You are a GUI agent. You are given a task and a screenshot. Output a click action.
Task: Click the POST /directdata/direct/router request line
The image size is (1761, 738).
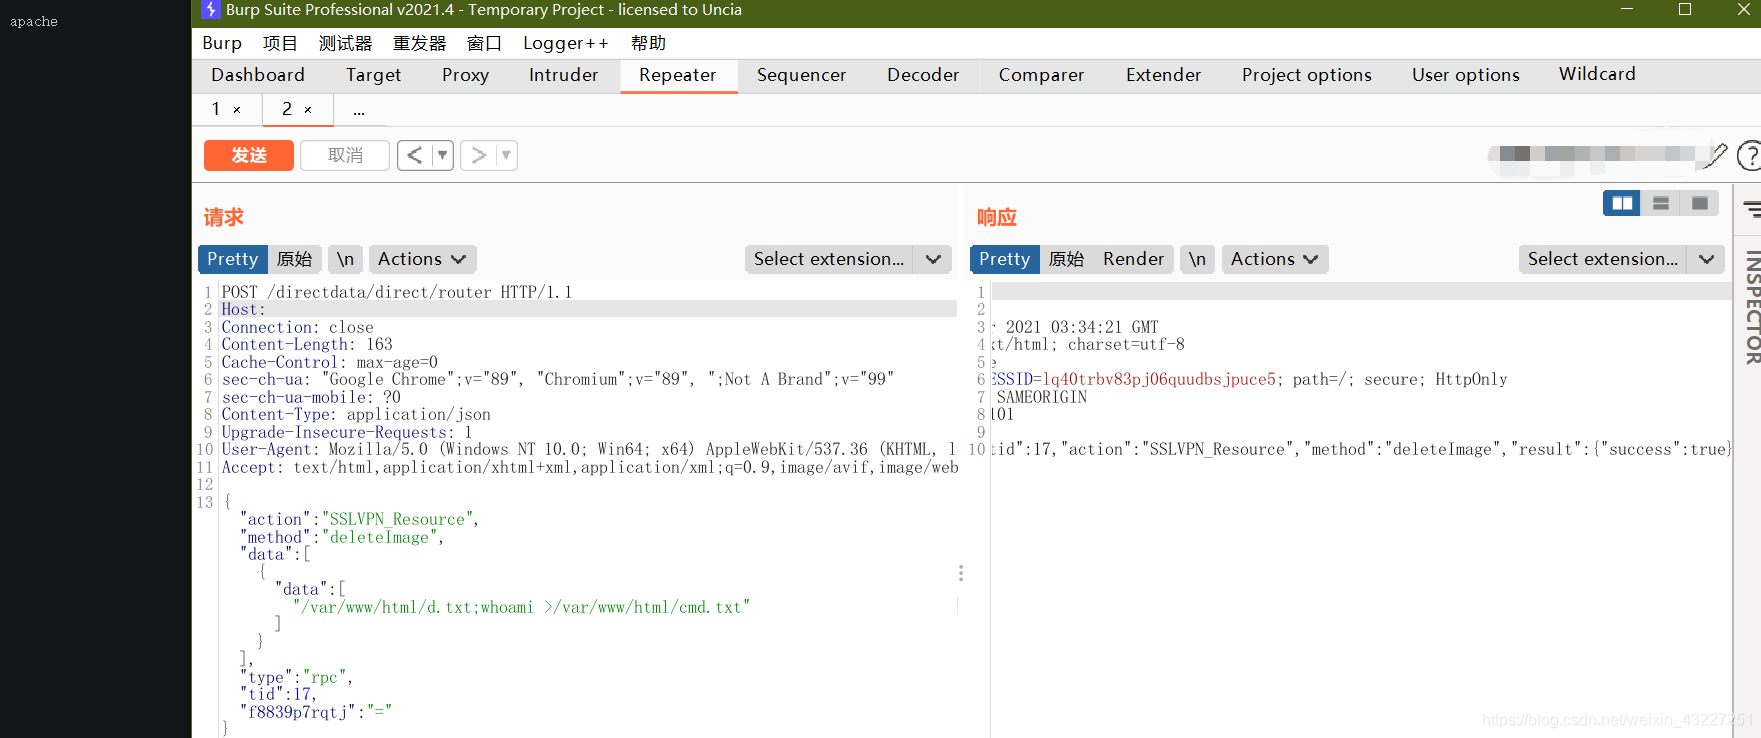[397, 292]
